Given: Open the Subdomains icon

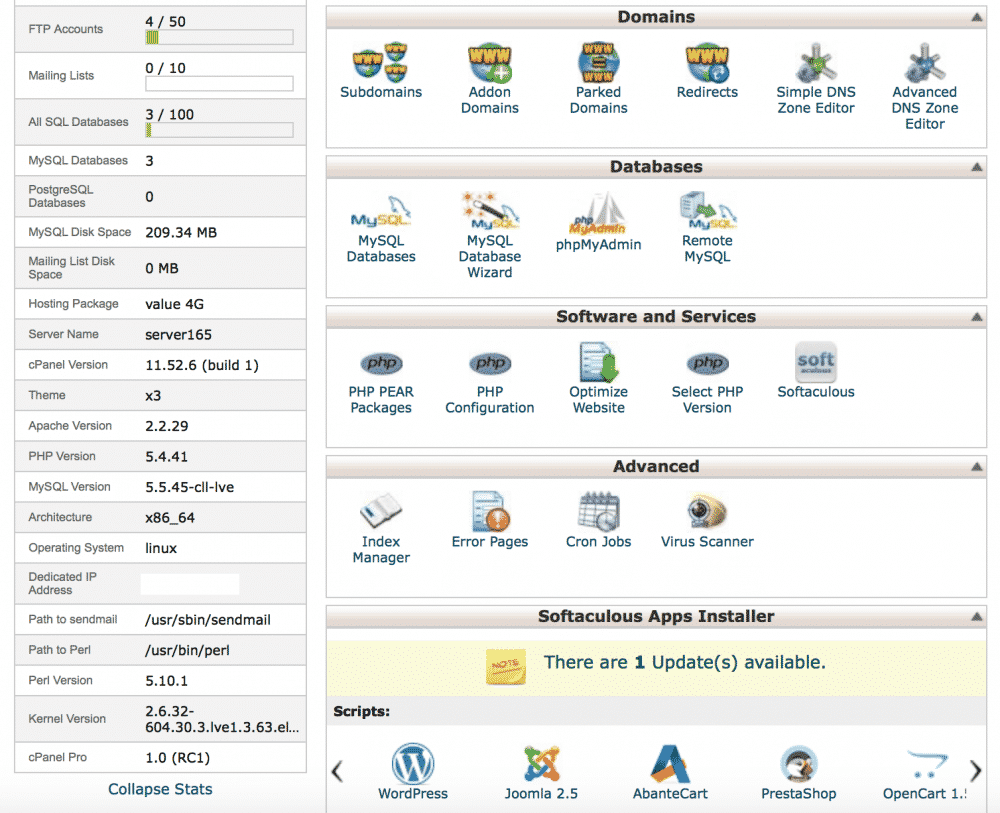Looking at the screenshot, I should point(381,63).
